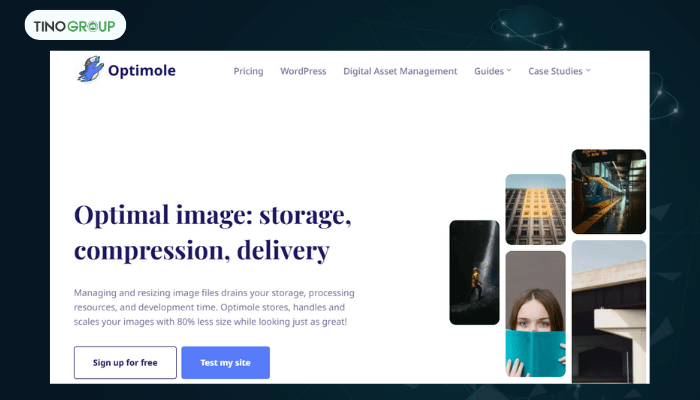
Task: Open the Pricing menu link
Action: 248,71
